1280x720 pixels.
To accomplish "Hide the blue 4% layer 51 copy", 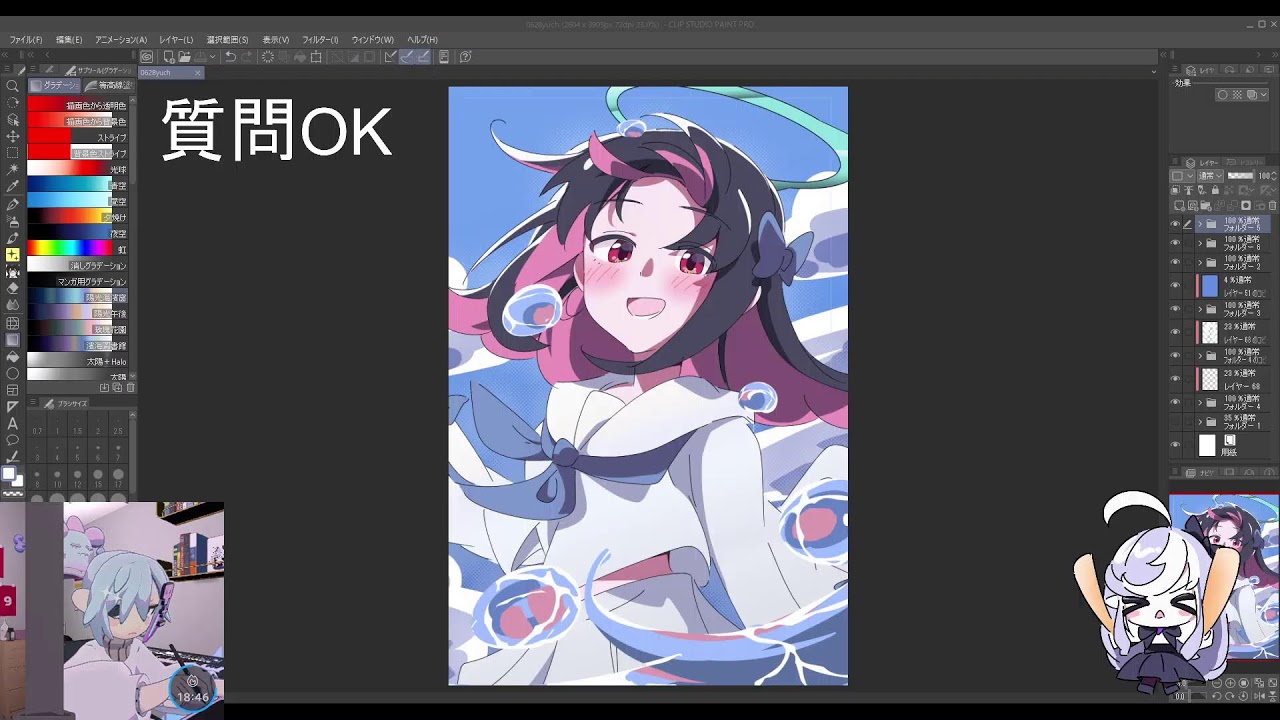I will point(1175,285).
